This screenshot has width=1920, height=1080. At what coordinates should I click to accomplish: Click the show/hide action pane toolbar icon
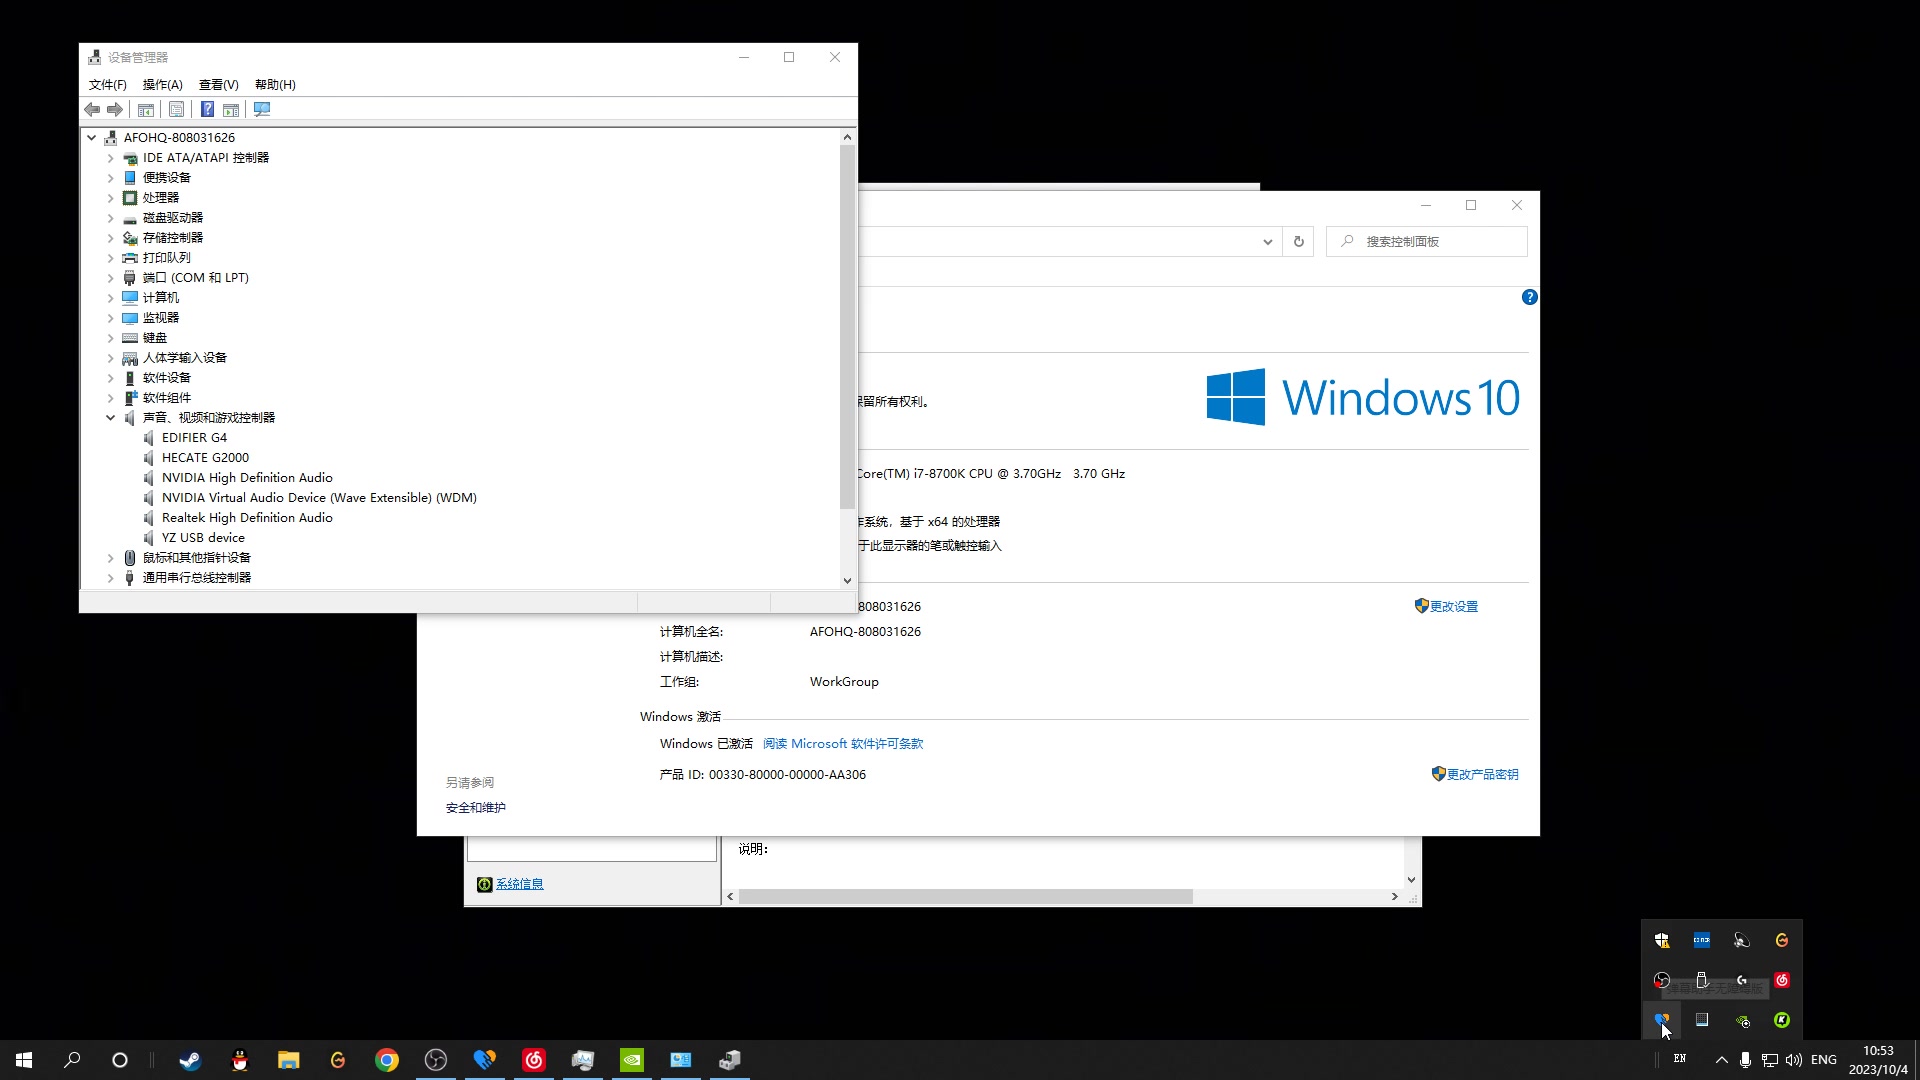pos(231,109)
